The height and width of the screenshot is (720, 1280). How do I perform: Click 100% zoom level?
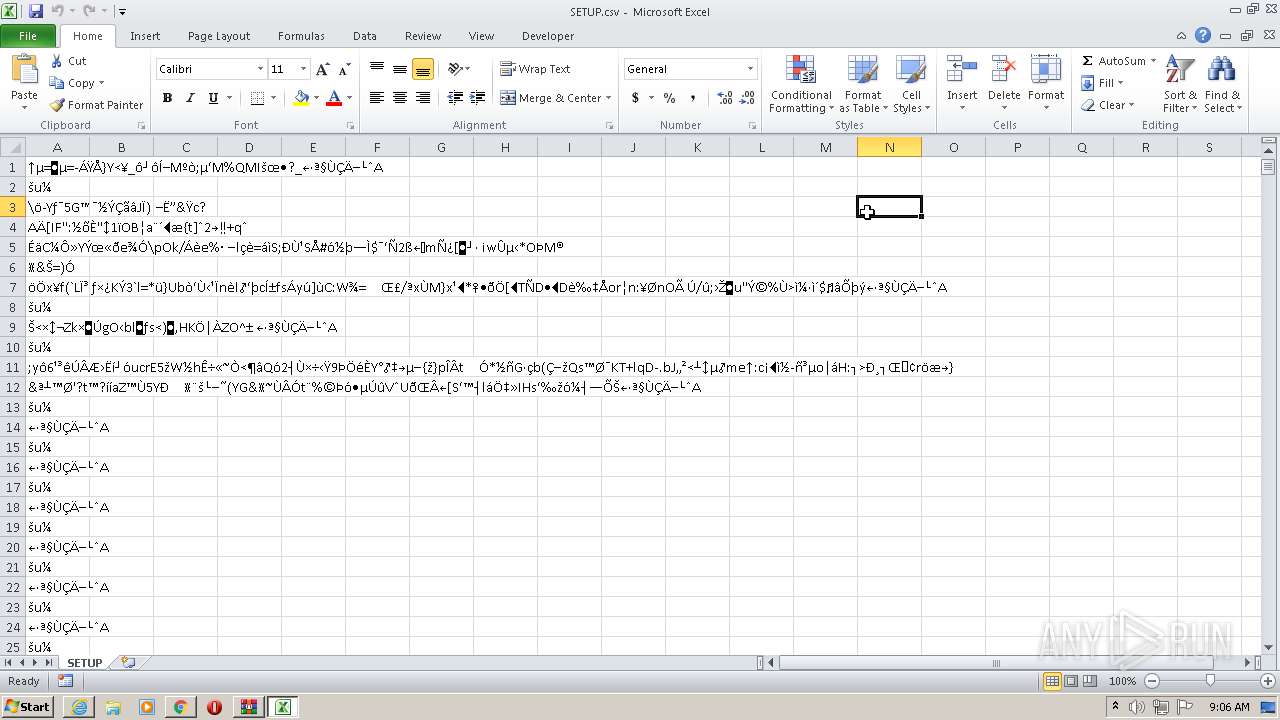tap(1122, 681)
